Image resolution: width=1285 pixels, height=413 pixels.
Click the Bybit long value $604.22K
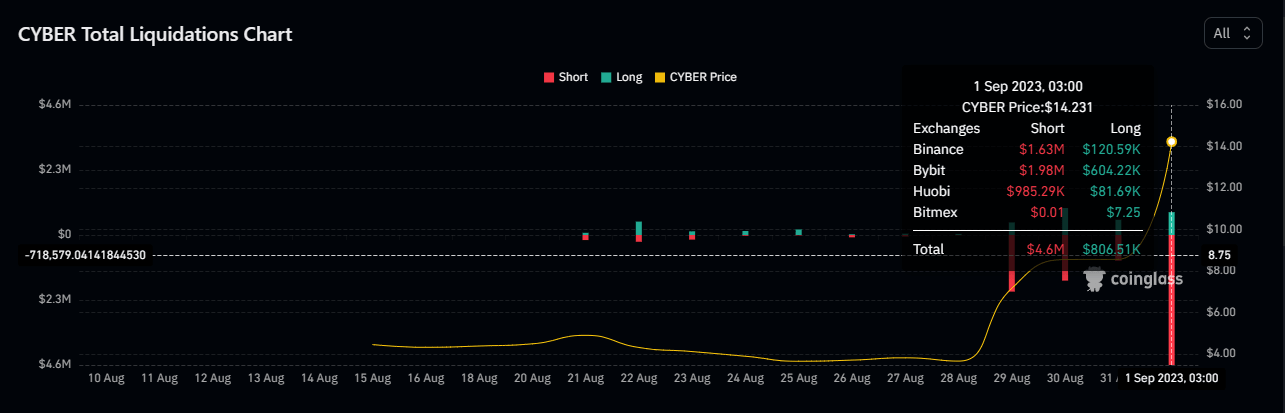pyautogui.click(x=1111, y=170)
